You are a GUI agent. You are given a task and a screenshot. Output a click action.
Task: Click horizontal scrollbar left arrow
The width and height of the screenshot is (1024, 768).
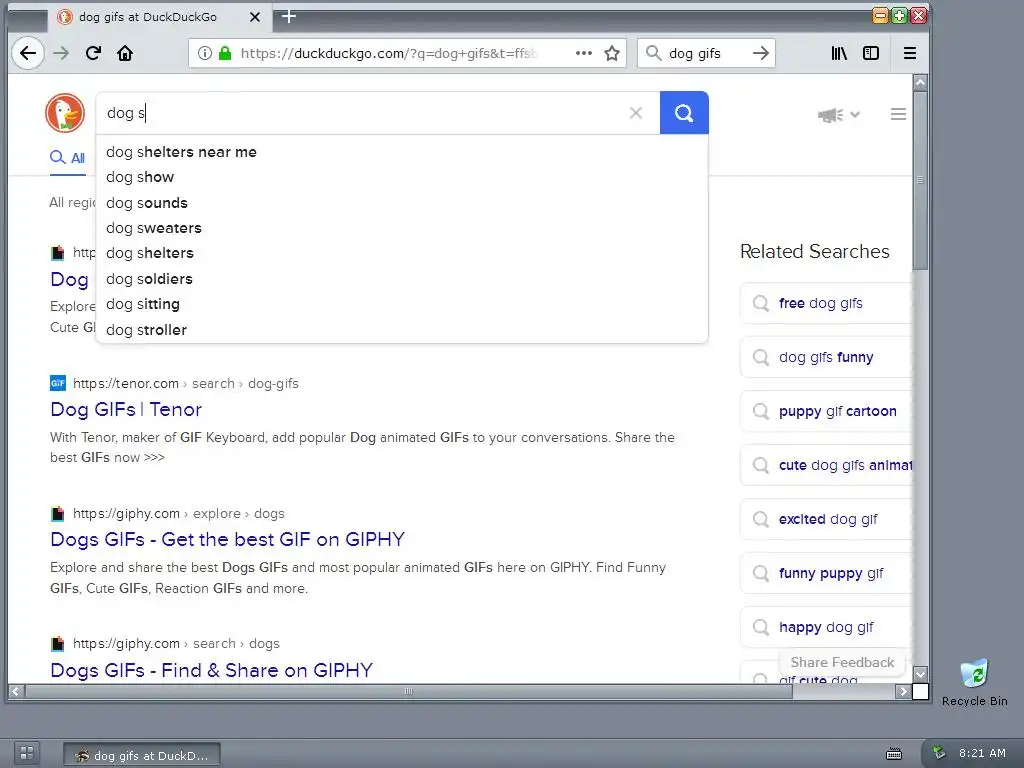pyautogui.click(x=16, y=691)
